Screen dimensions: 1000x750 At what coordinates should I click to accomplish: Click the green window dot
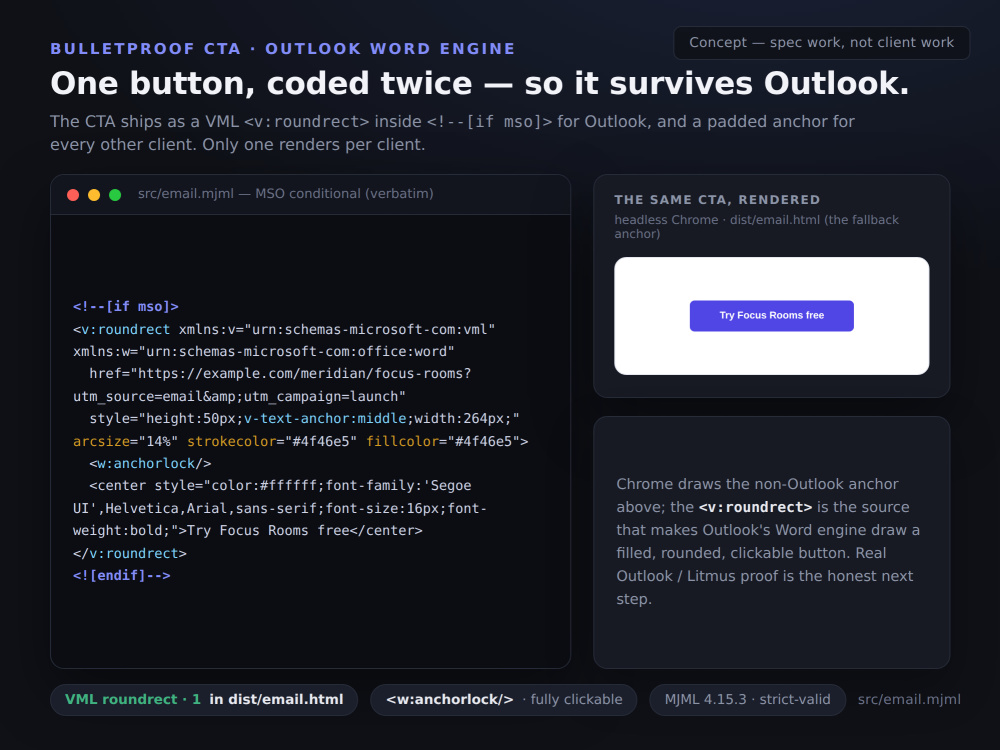point(115,195)
